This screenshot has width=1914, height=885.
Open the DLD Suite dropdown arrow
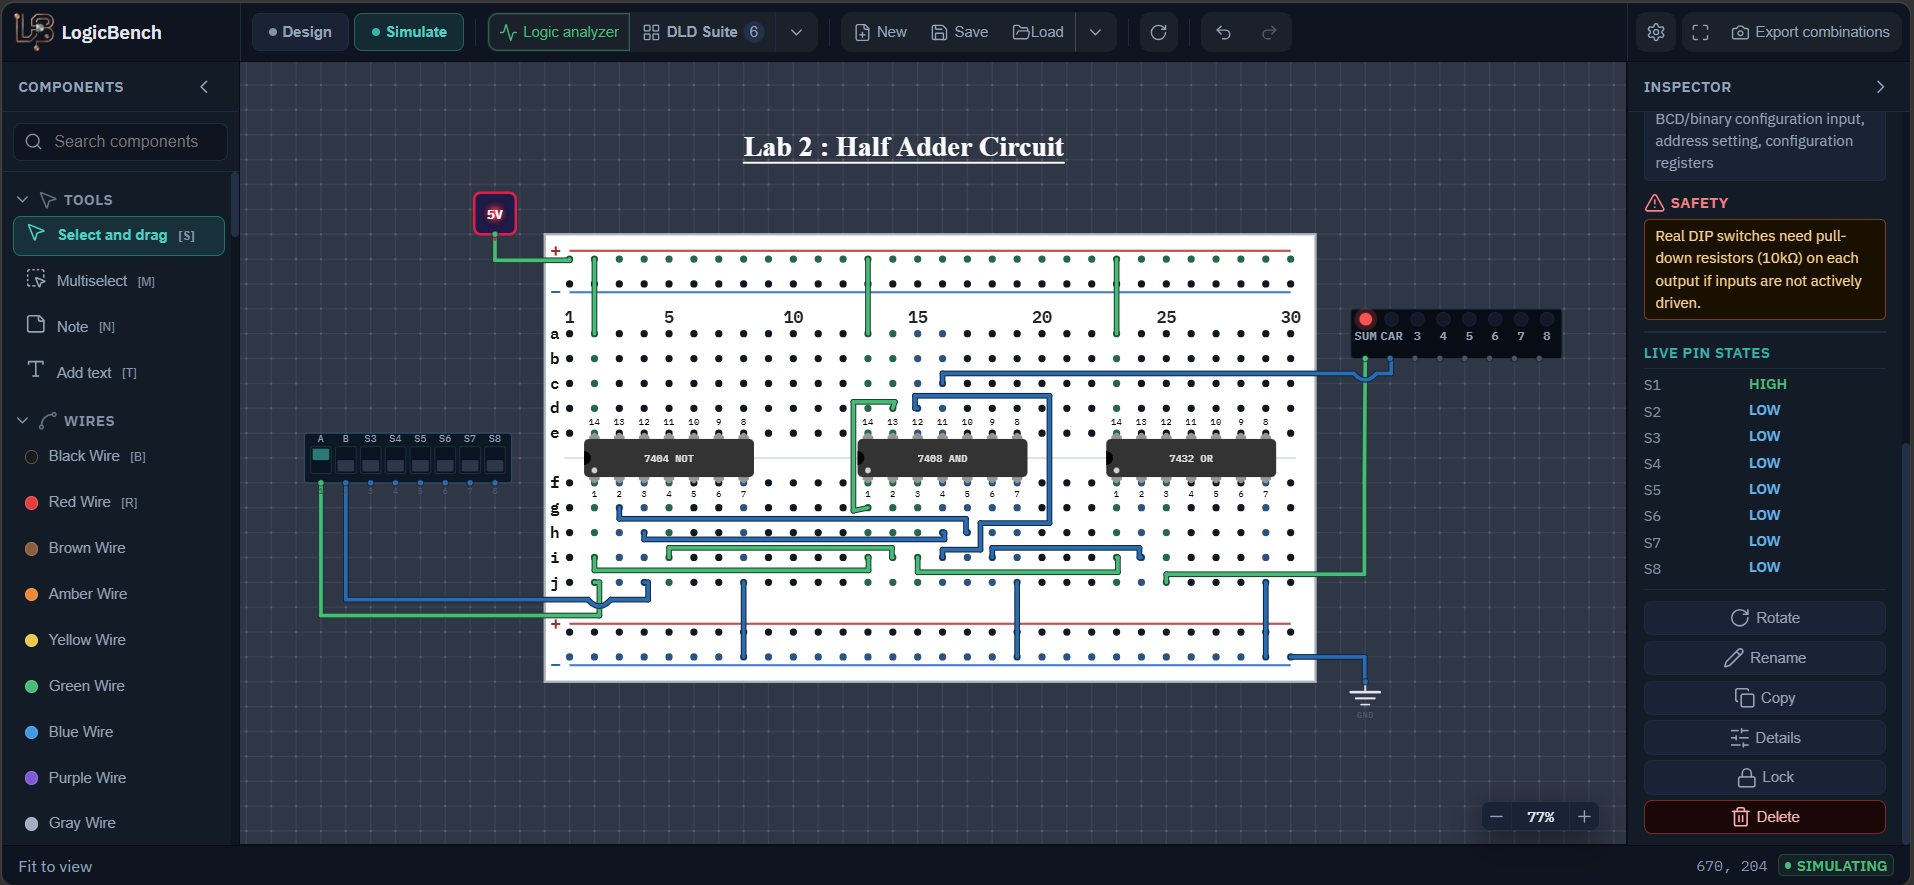click(796, 32)
